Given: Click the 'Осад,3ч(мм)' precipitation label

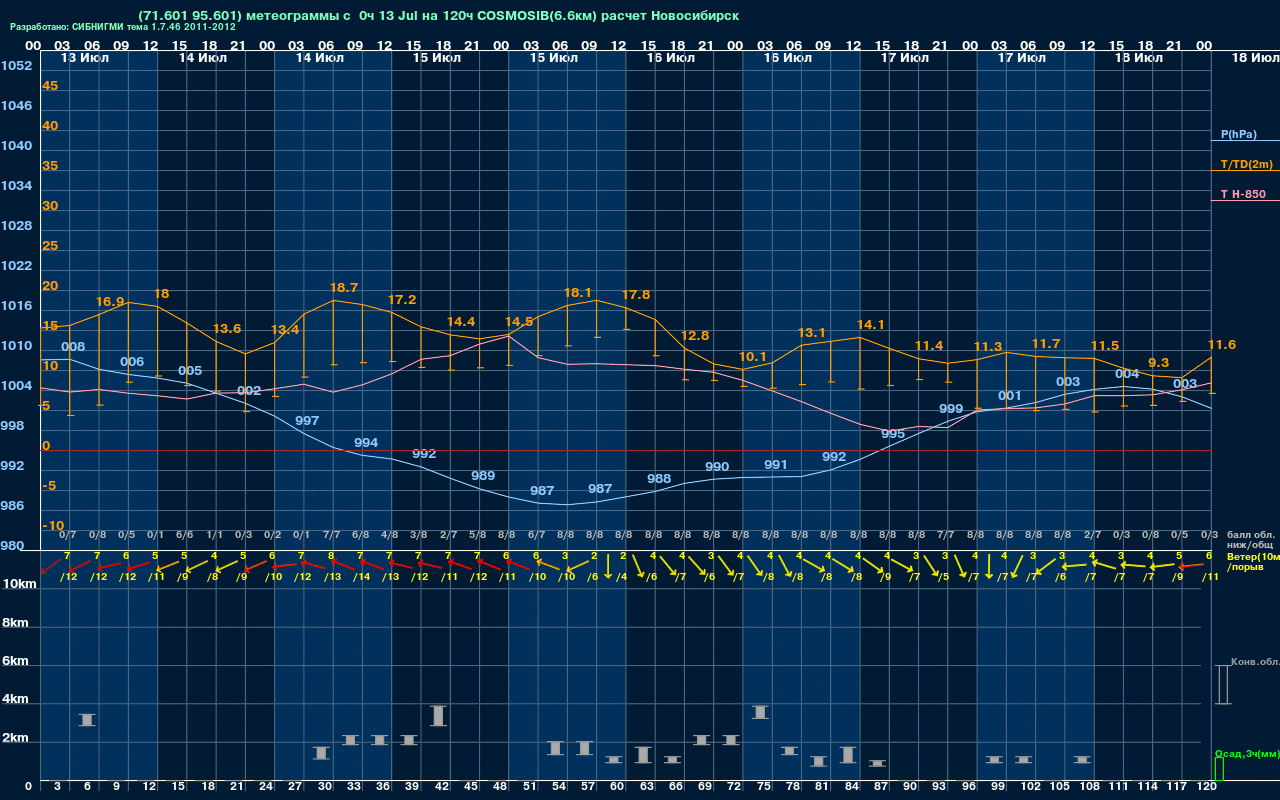Looking at the screenshot, I should [1247, 753].
